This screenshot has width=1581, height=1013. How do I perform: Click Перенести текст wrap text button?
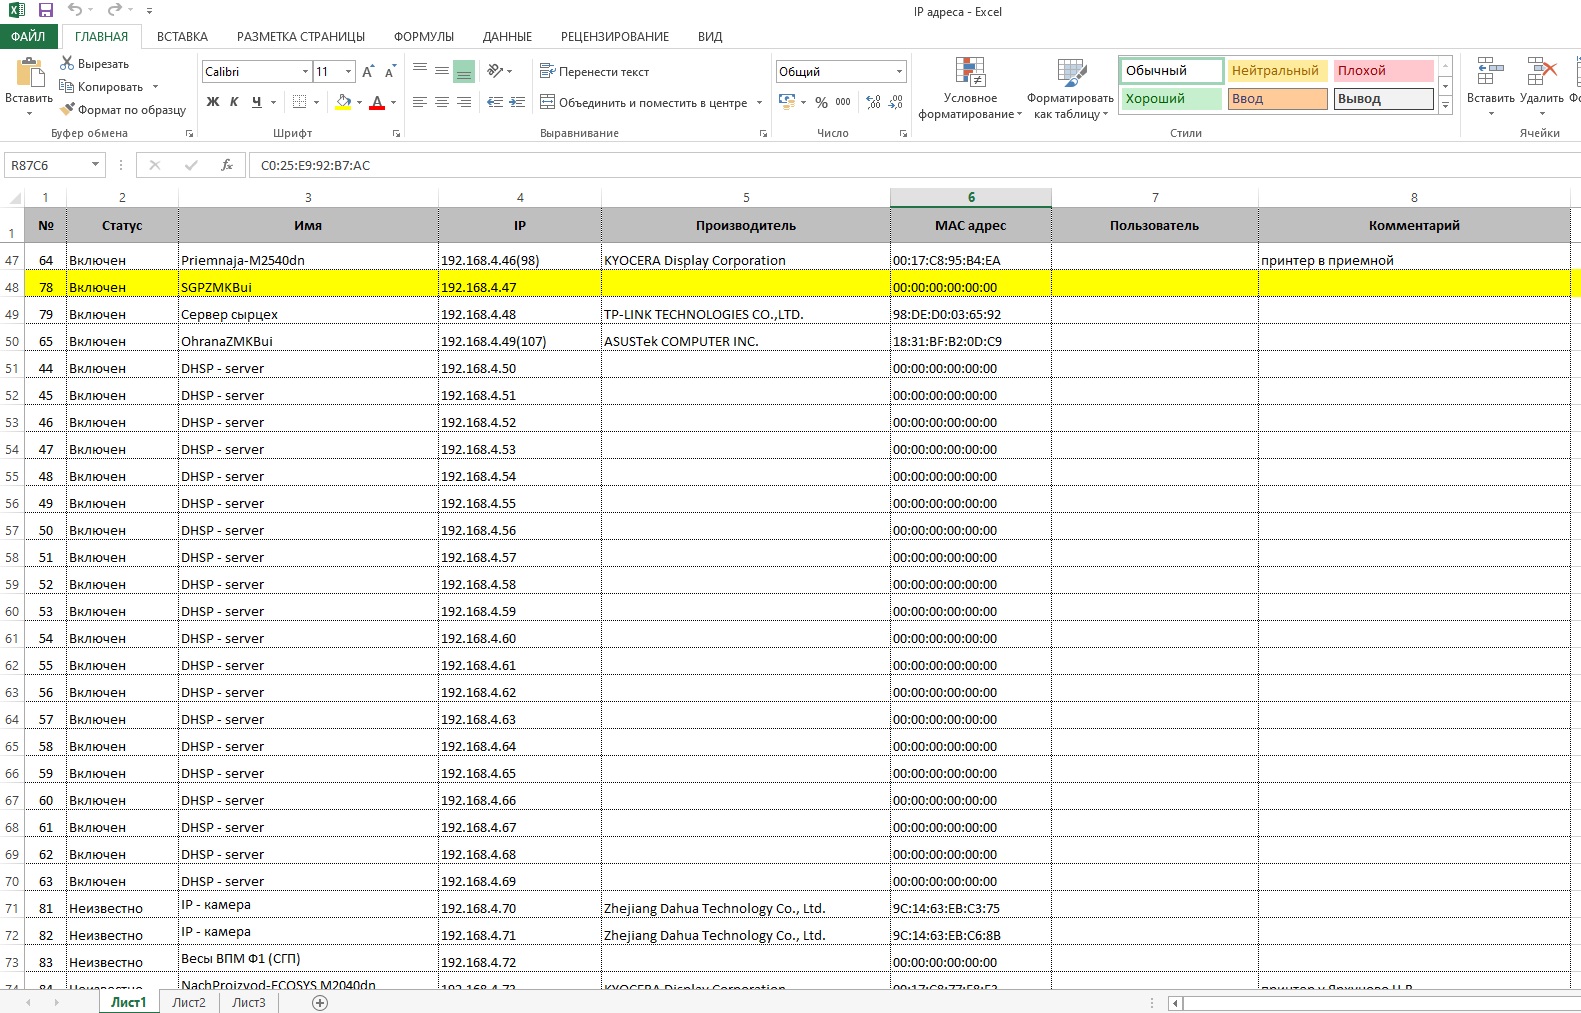[594, 71]
